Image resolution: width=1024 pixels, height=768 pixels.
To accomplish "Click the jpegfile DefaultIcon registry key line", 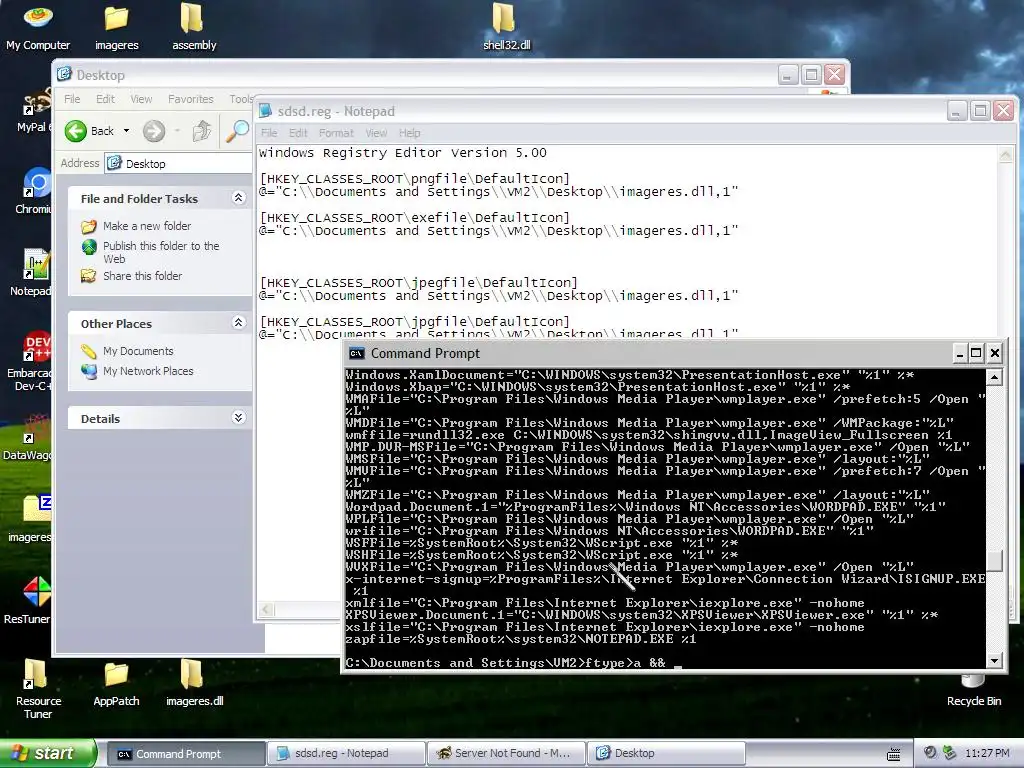I will [x=419, y=282].
